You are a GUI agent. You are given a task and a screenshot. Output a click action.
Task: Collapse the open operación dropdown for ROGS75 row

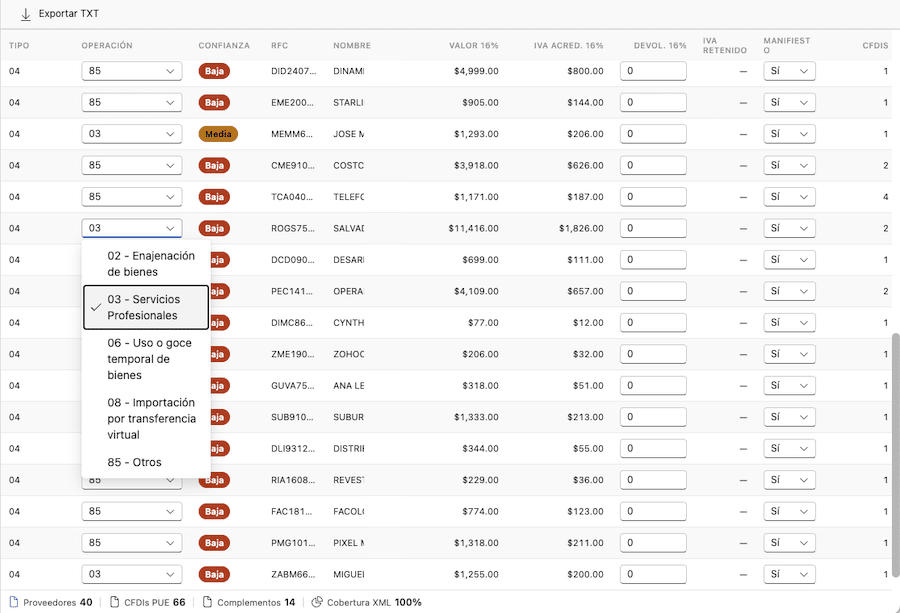[x=131, y=228]
